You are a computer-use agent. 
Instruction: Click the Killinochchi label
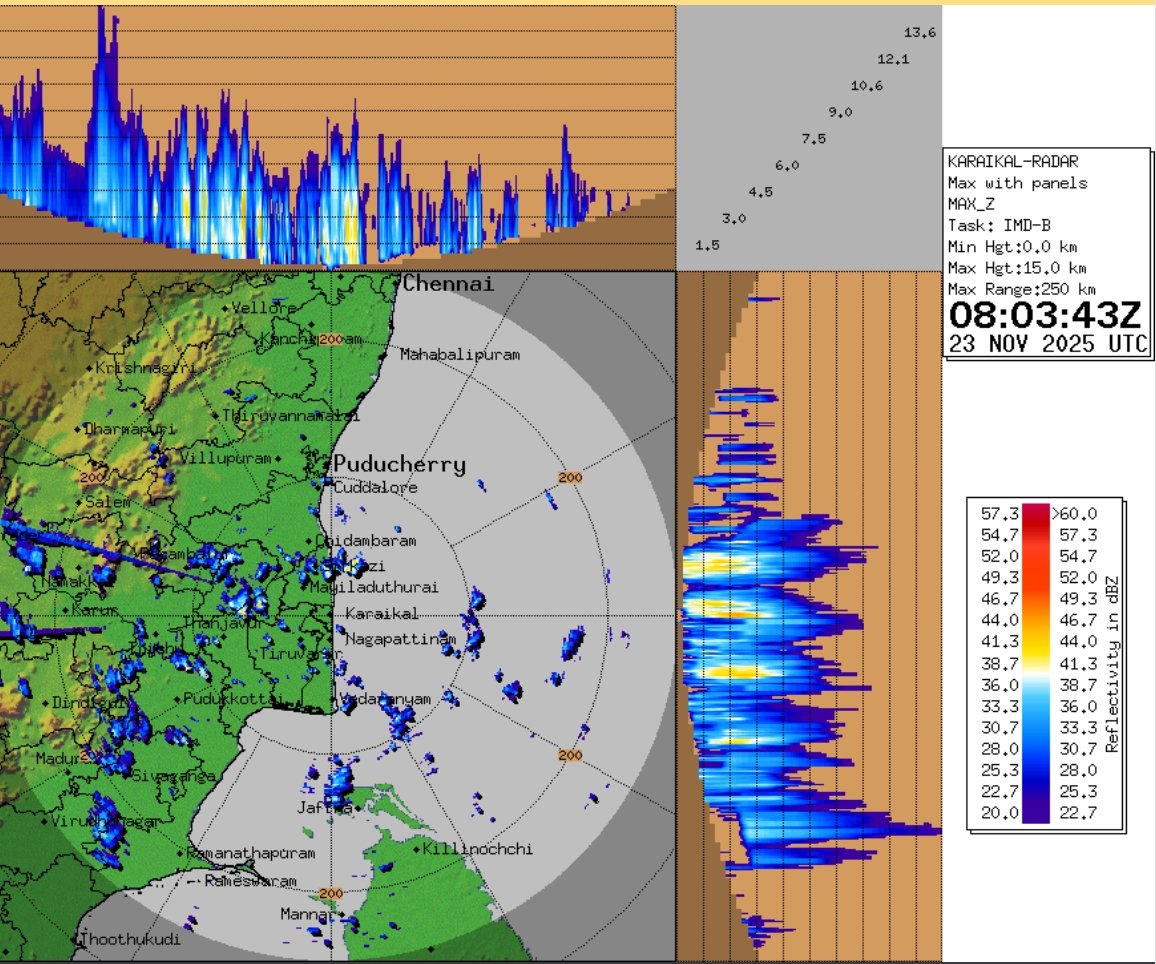coord(477,849)
